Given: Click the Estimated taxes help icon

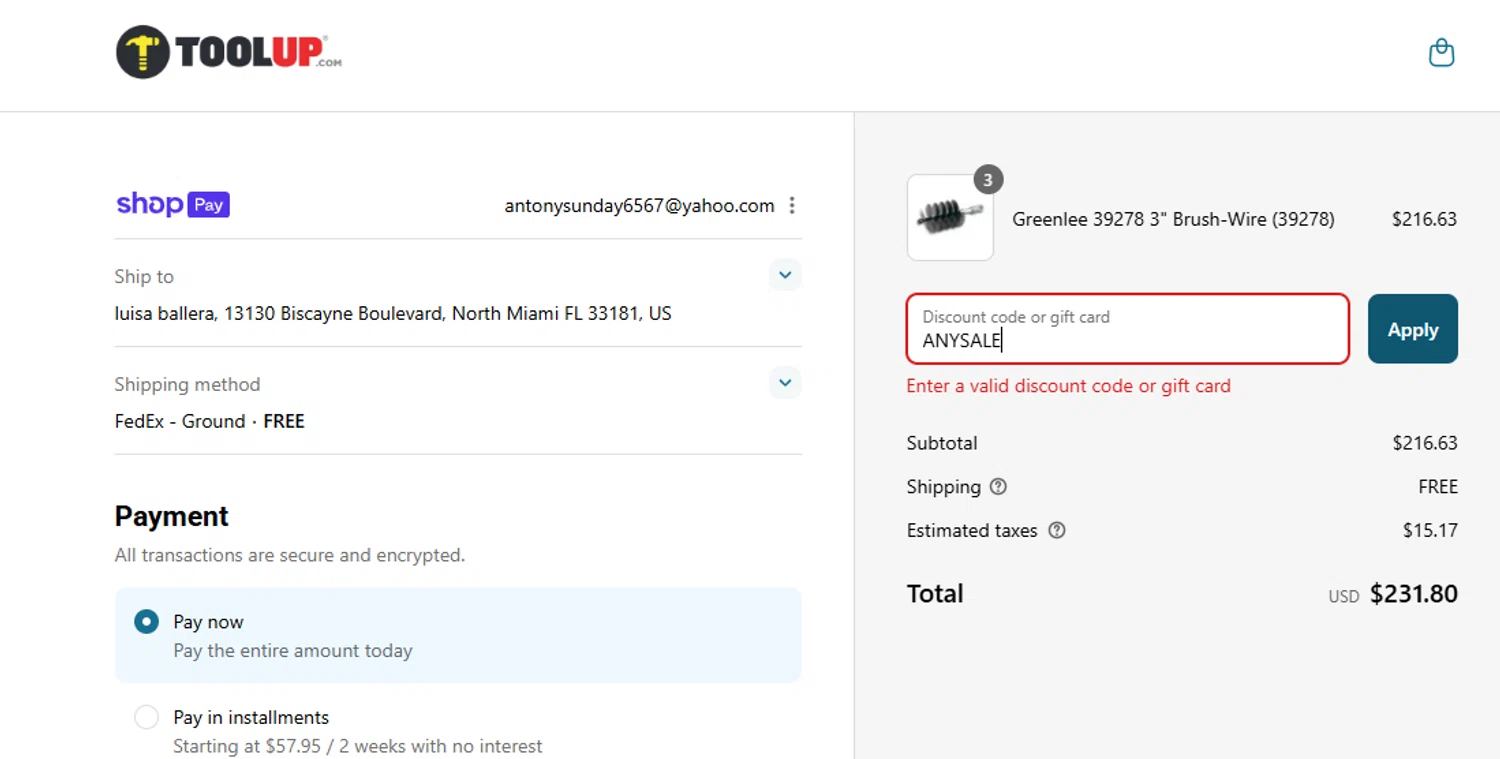Looking at the screenshot, I should point(1056,531).
